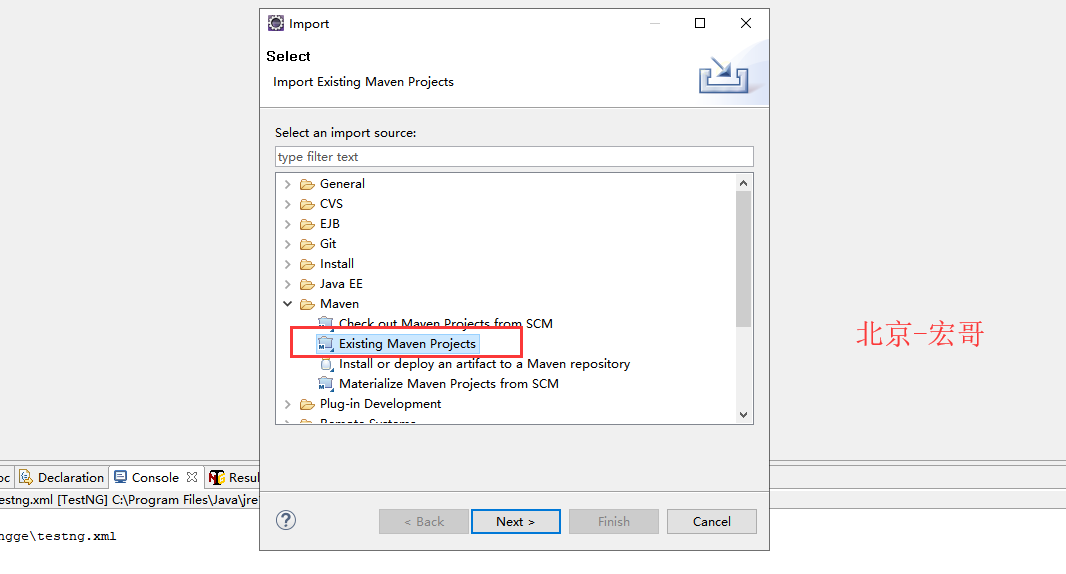Click the Maven folder icon
Image resolution: width=1066 pixels, height=574 pixels.
(x=307, y=304)
